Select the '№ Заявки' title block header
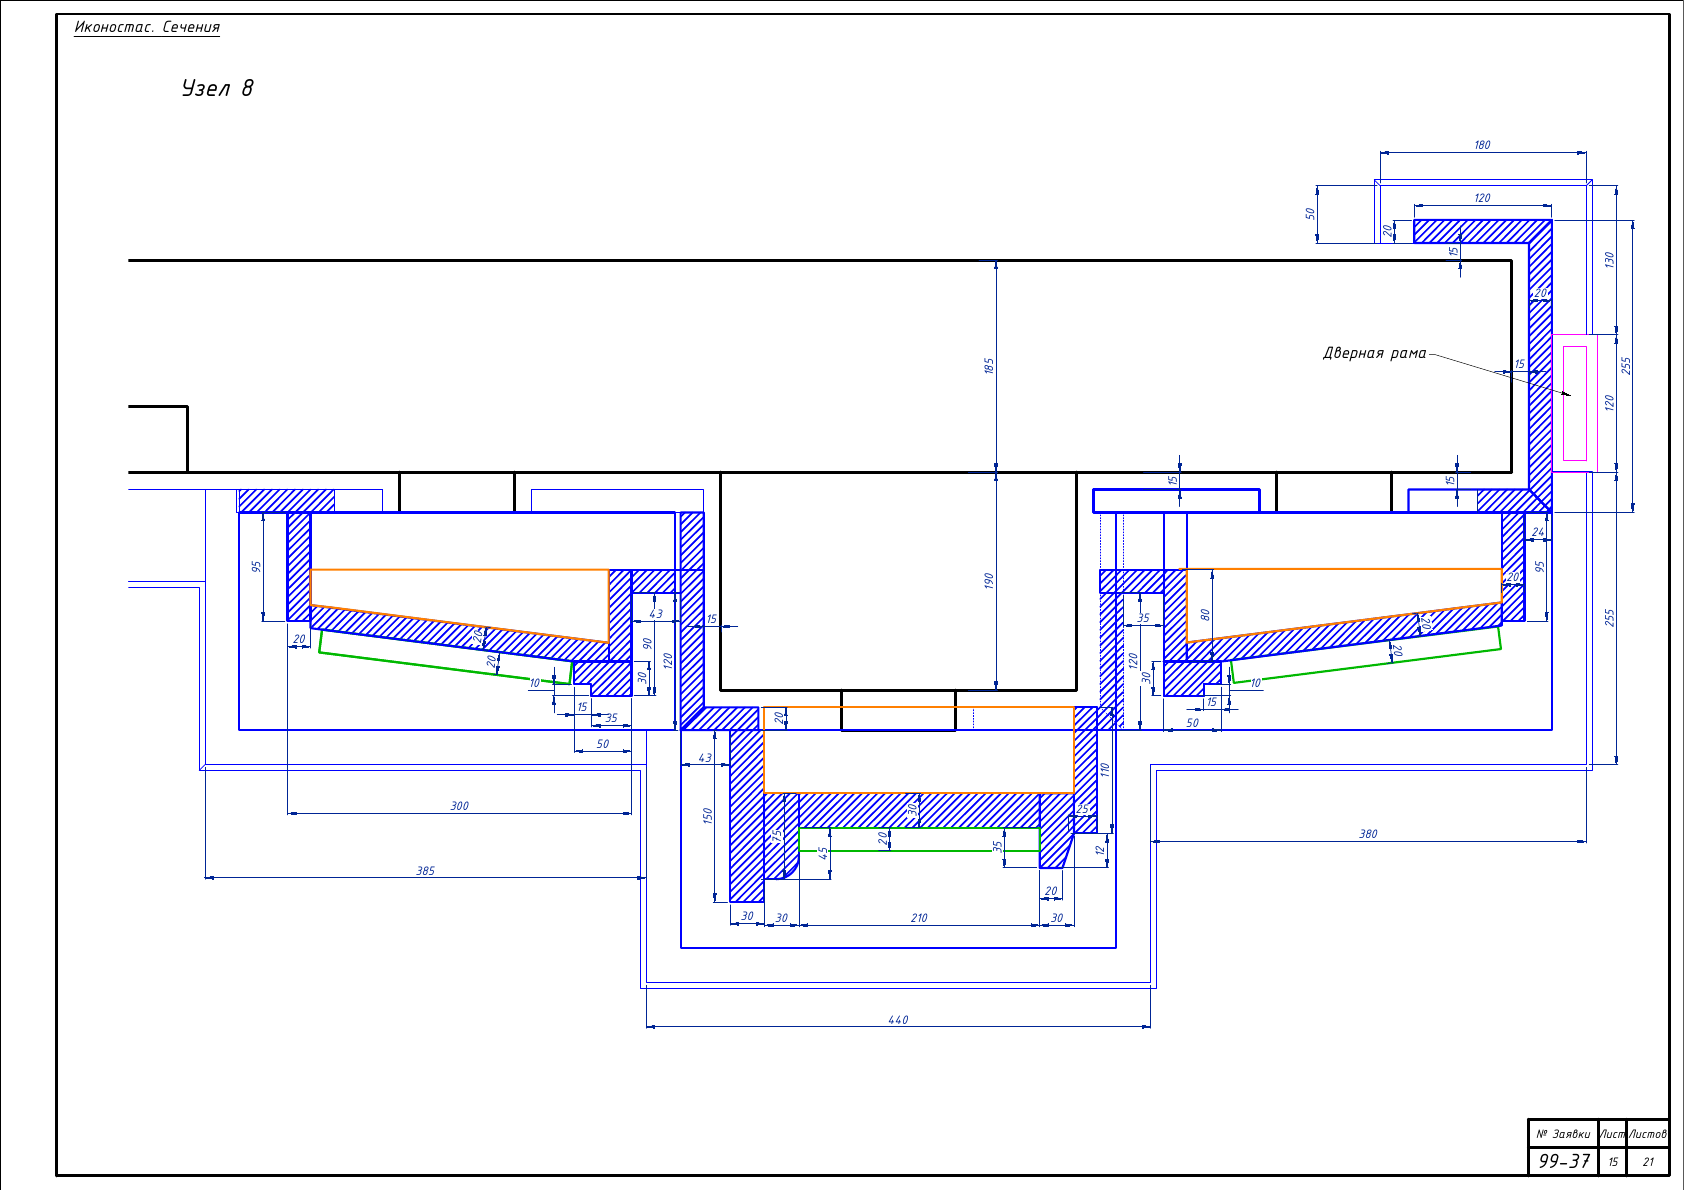The width and height of the screenshot is (1684, 1190). click(1563, 1134)
